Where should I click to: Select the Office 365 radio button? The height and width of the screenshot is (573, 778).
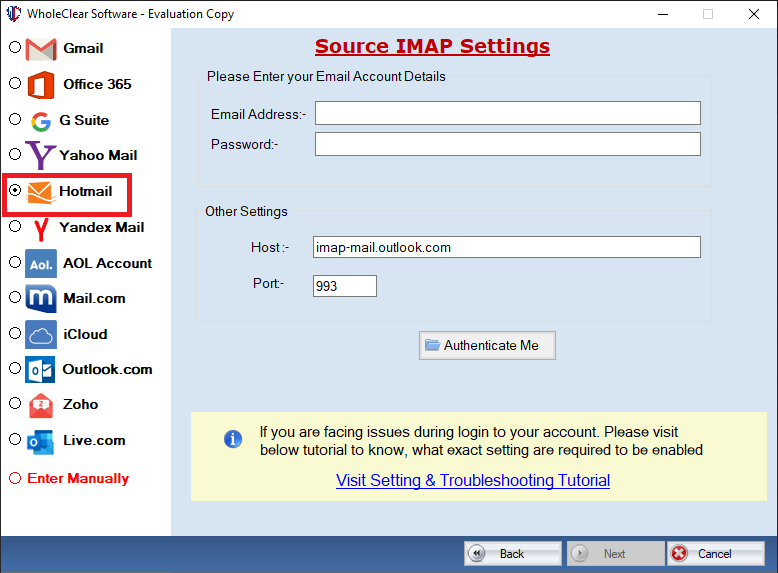click(15, 83)
